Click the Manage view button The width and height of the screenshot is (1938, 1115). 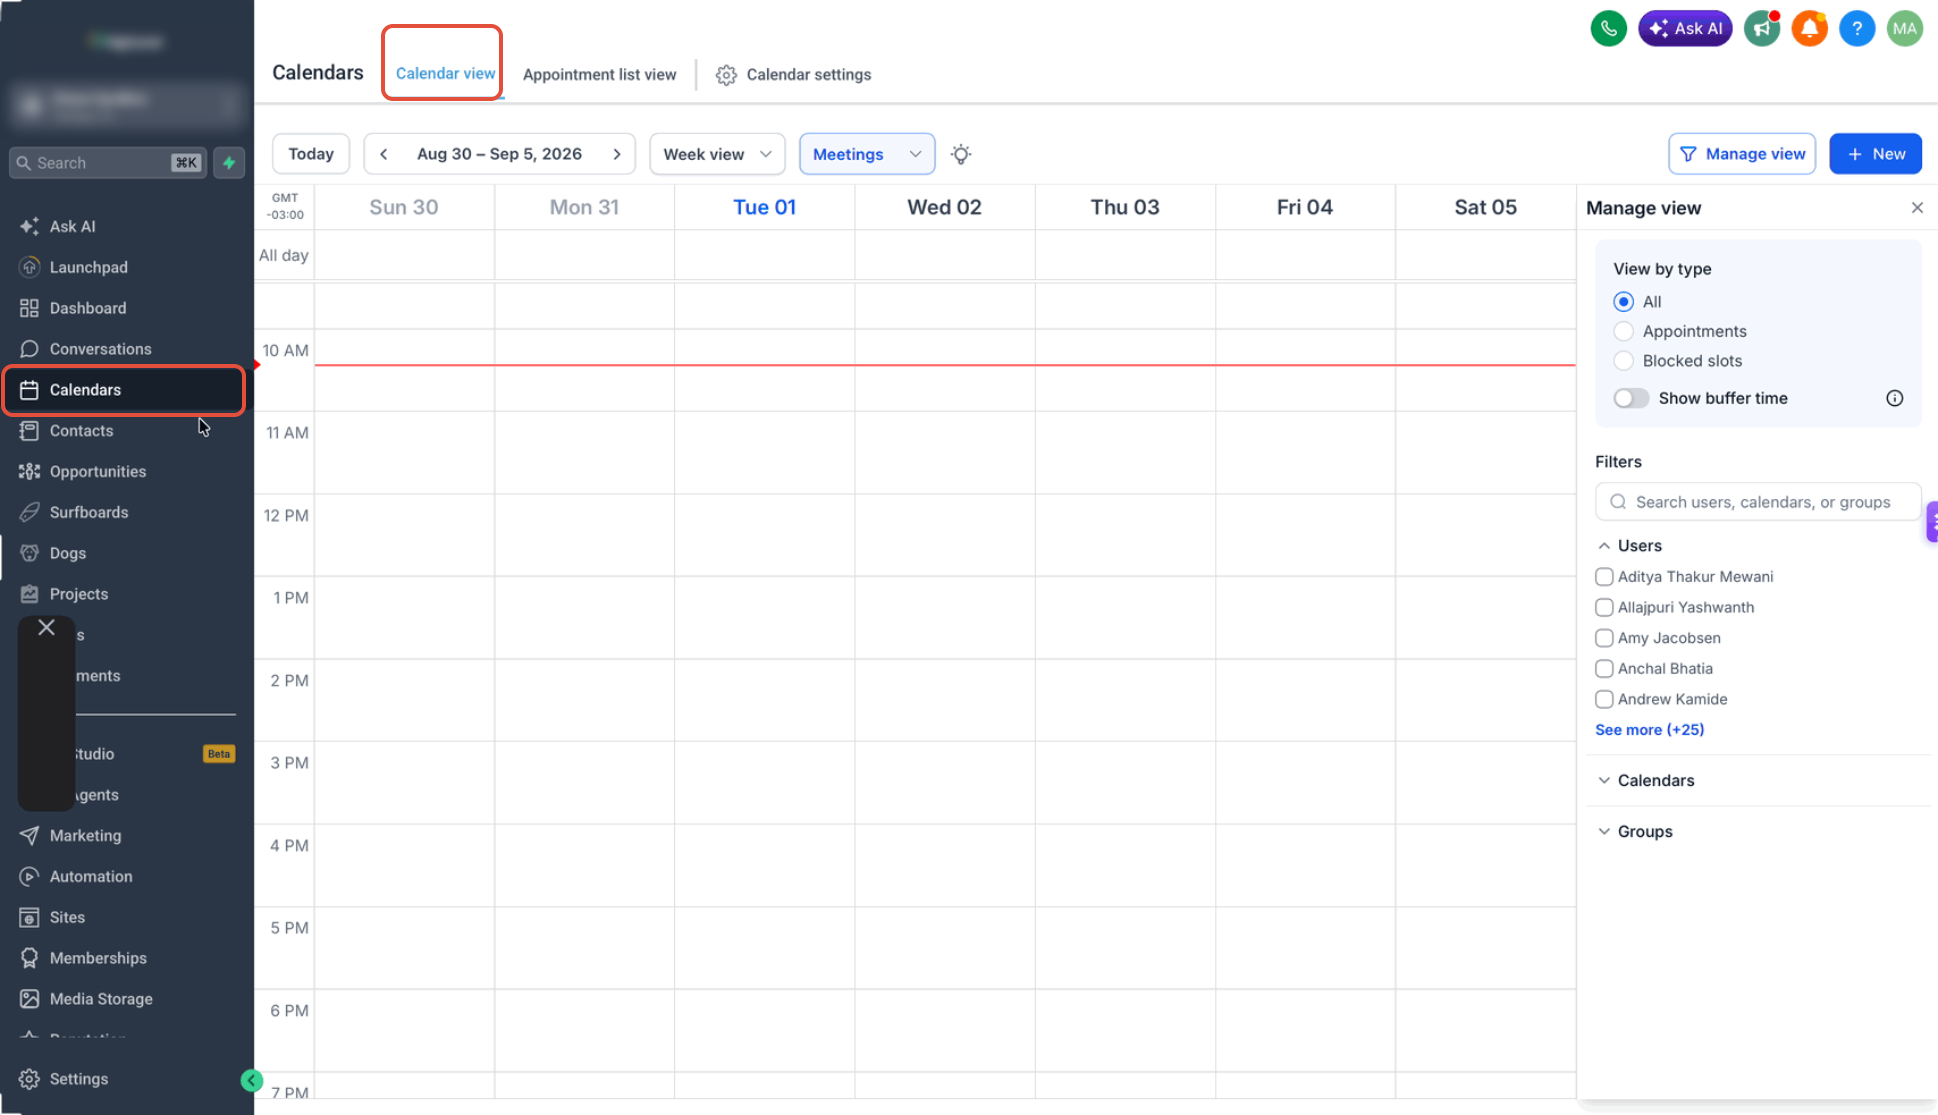click(1742, 154)
